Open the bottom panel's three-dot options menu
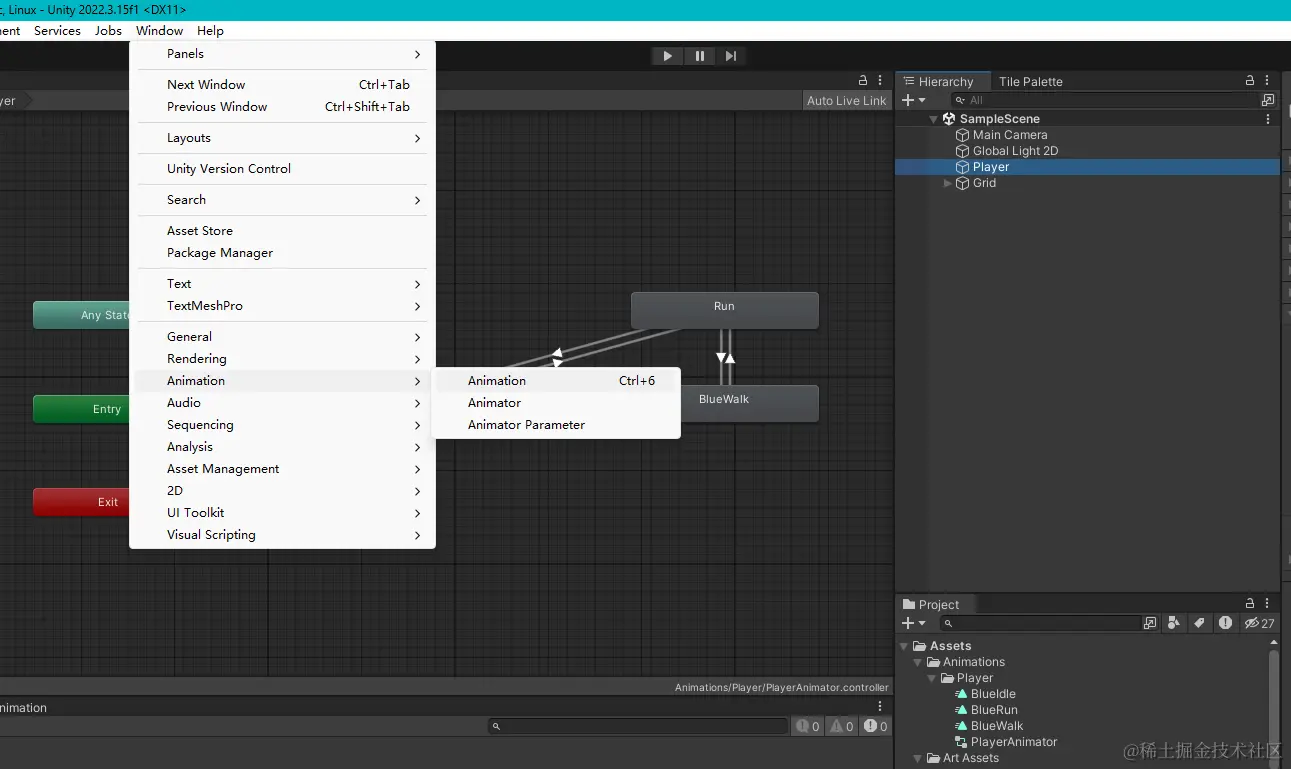 pyautogui.click(x=880, y=707)
